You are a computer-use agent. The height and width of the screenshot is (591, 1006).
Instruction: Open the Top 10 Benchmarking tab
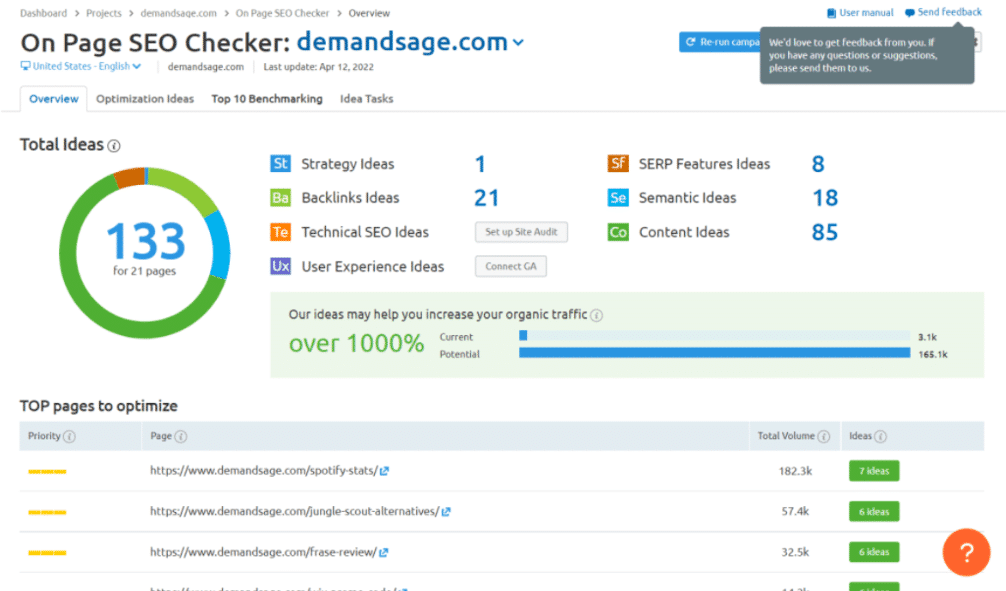267,99
